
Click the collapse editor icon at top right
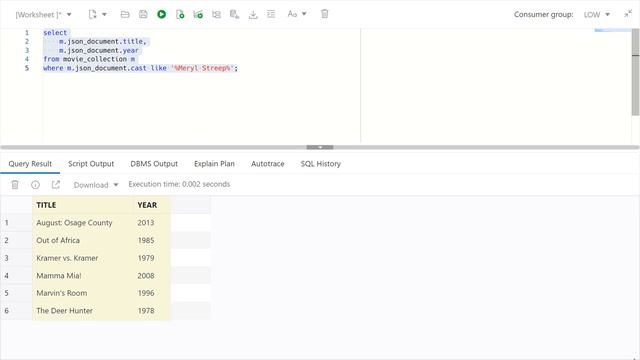point(628,14)
